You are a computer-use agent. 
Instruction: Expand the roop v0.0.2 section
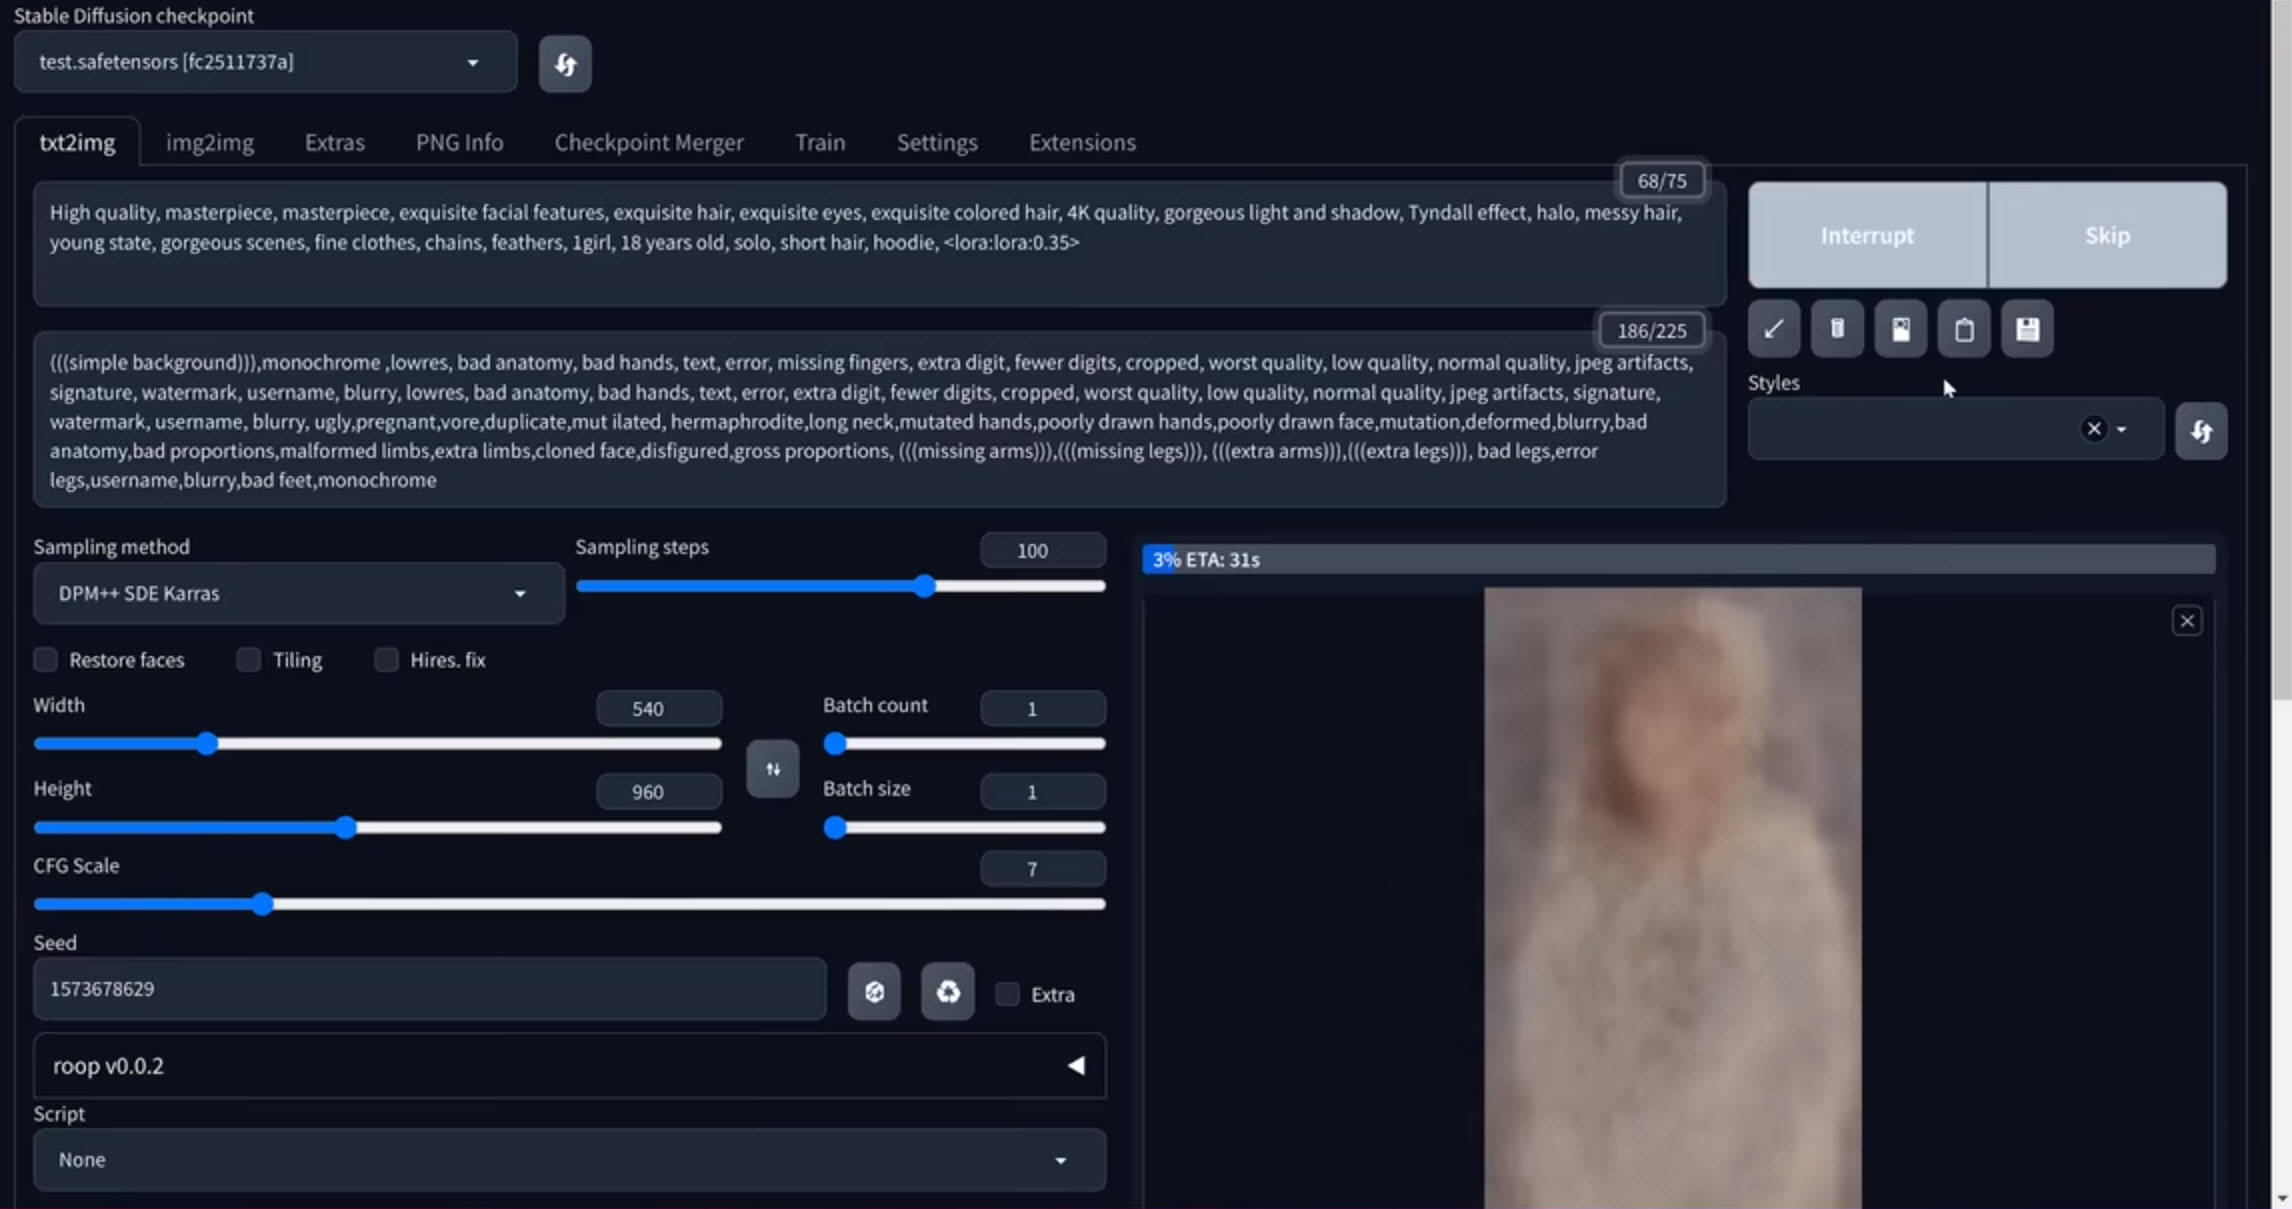coord(1075,1066)
